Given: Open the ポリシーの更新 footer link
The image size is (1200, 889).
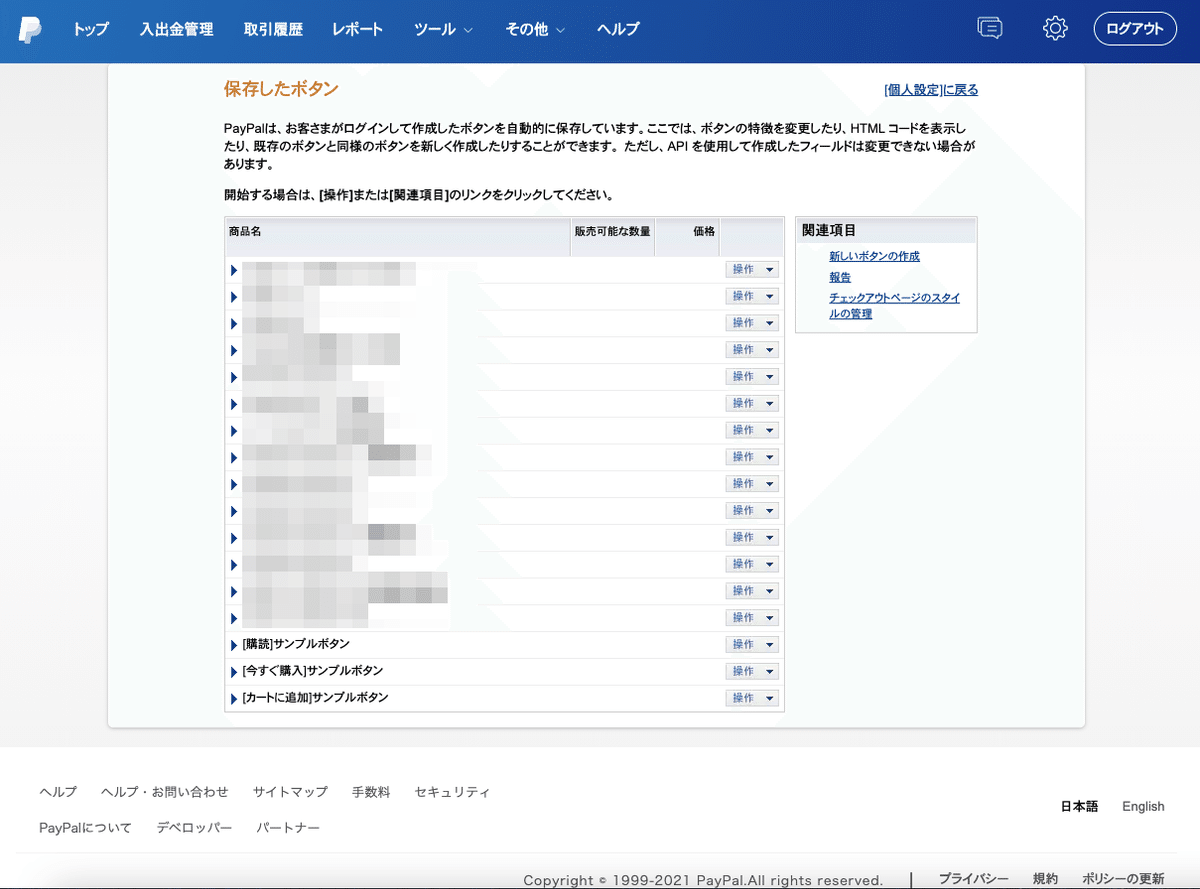Looking at the screenshot, I should pyautogui.click(x=1123, y=879).
